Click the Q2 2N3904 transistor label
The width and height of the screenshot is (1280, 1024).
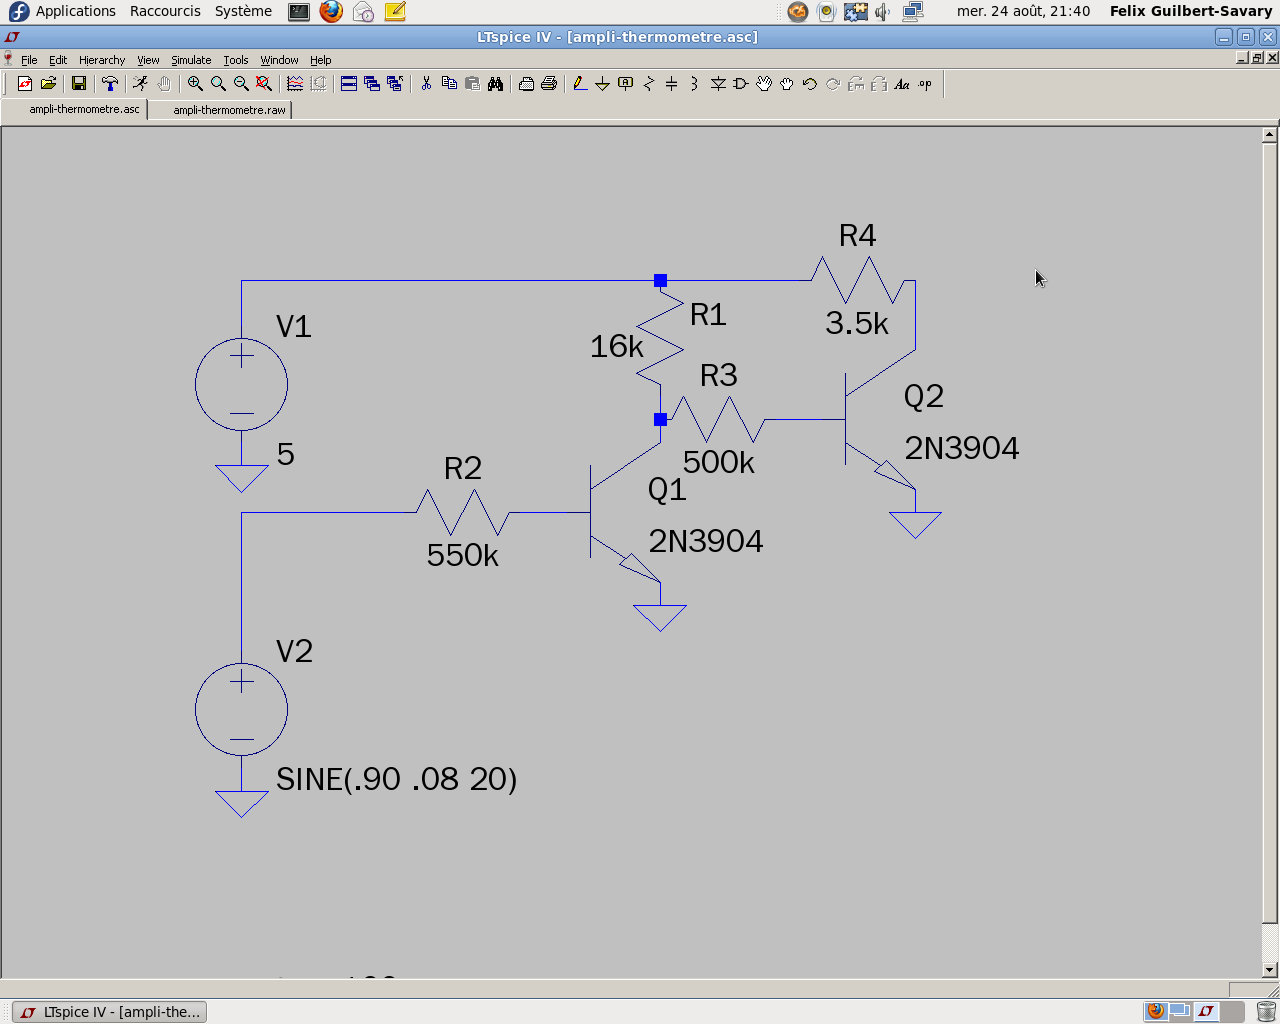point(962,448)
